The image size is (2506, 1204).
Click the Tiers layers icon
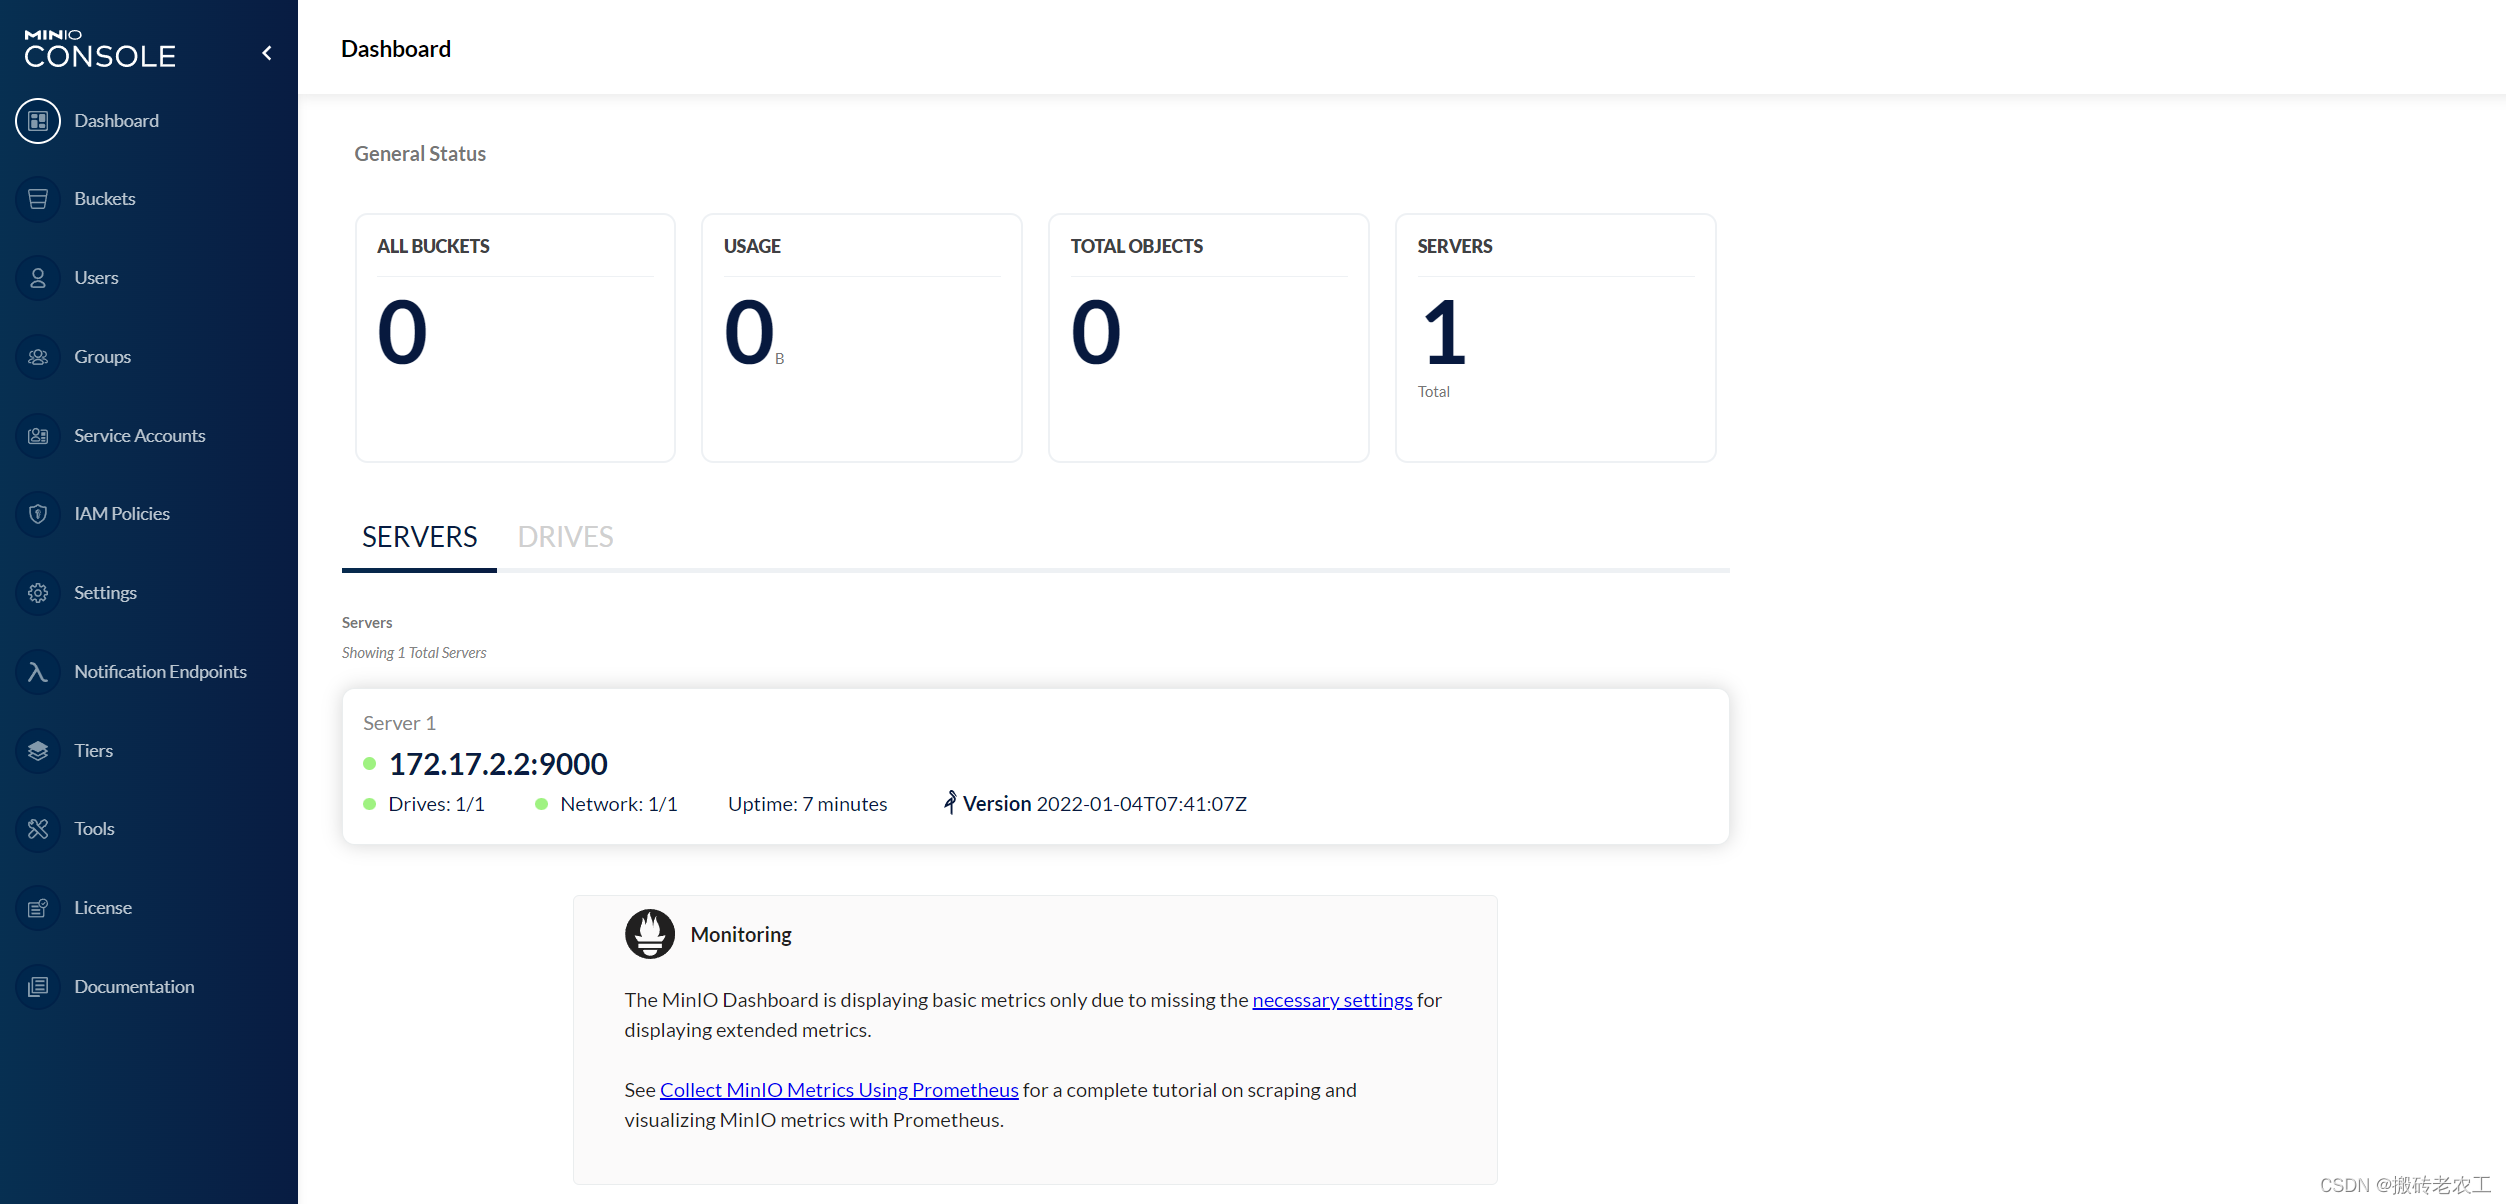(x=38, y=751)
